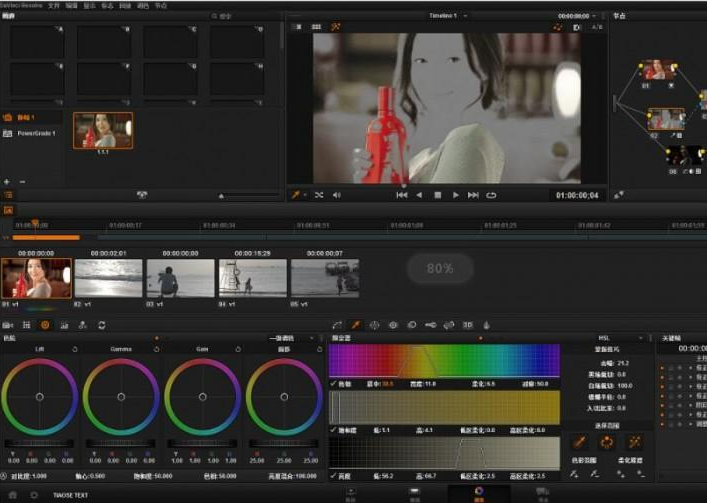Toggle the hue (色相) qualifier checkbox
Screen dimensions: 707x503
[333, 383]
